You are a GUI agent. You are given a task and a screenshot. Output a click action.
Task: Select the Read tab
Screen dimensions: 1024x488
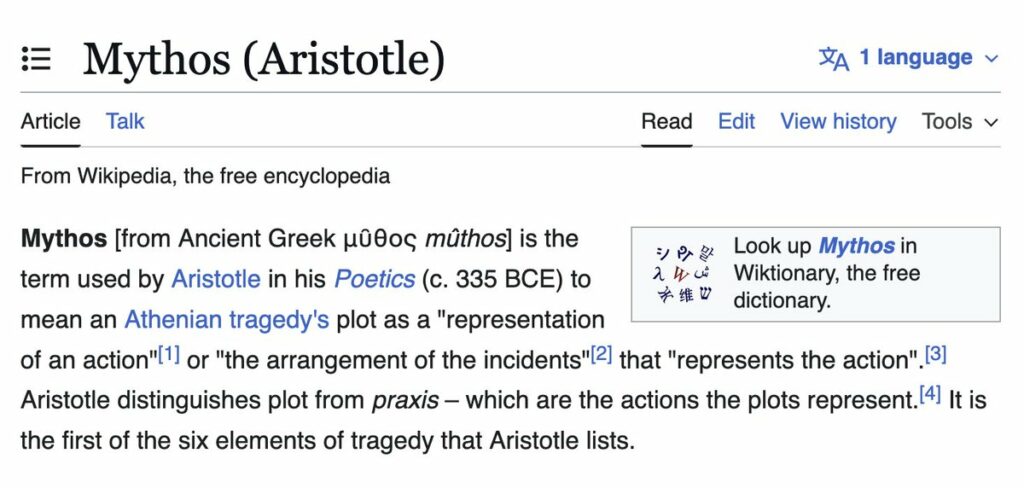pyautogui.click(x=666, y=121)
